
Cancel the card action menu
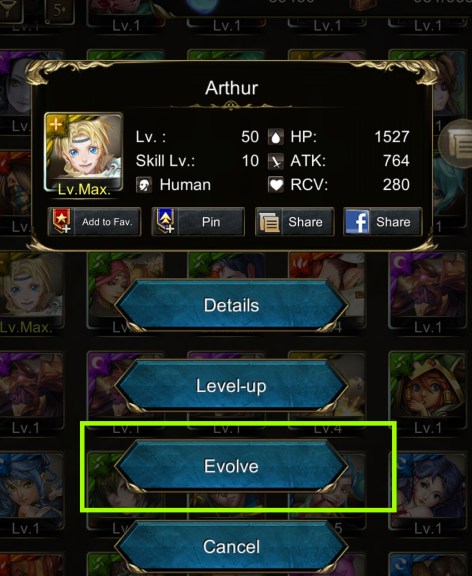(x=231, y=546)
